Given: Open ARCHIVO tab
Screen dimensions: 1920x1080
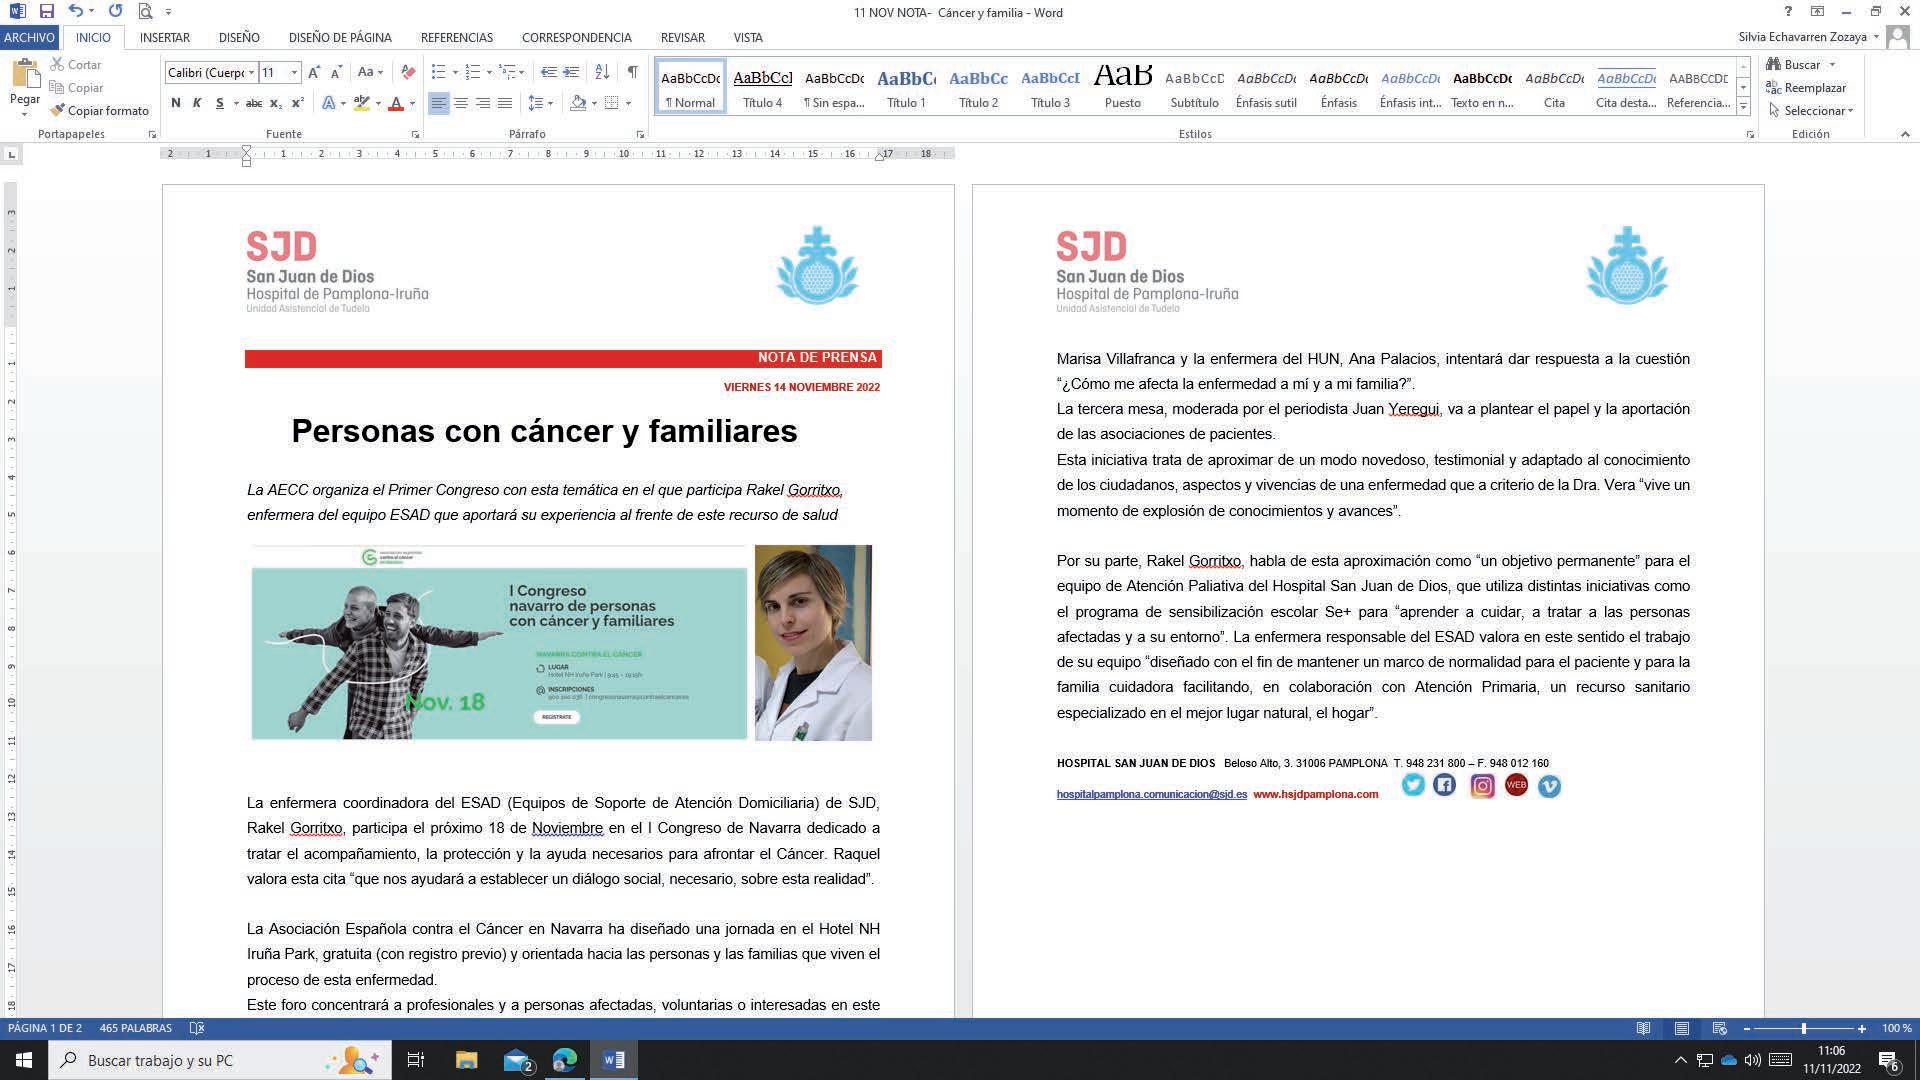Looking at the screenshot, I should [x=29, y=37].
